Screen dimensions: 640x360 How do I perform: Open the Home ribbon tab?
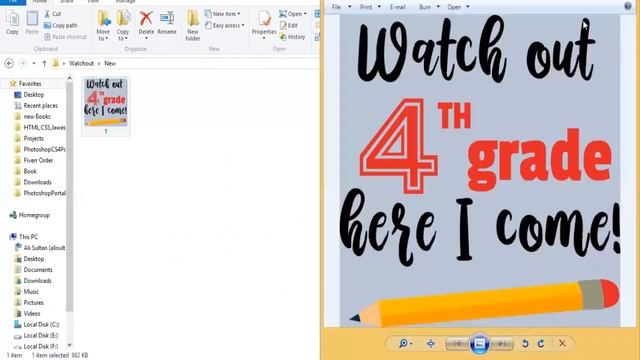pyautogui.click(x=40, y=2)
